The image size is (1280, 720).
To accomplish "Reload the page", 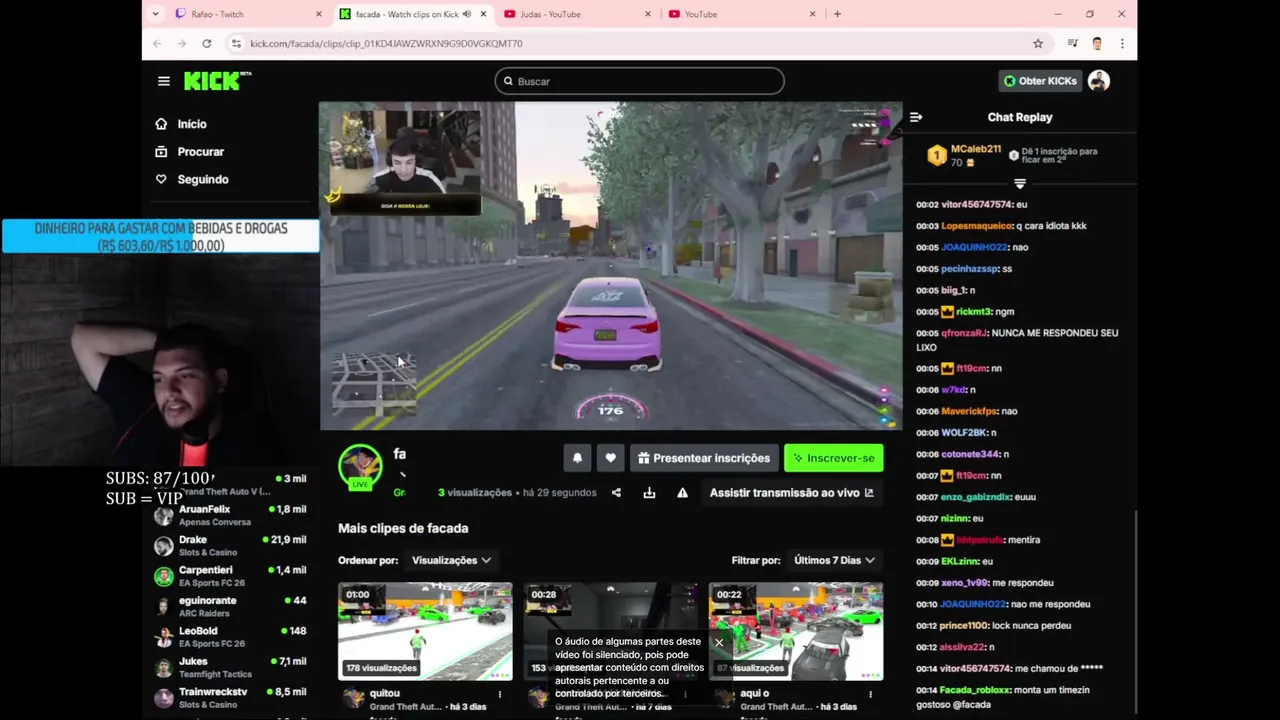I will (206, 44).
